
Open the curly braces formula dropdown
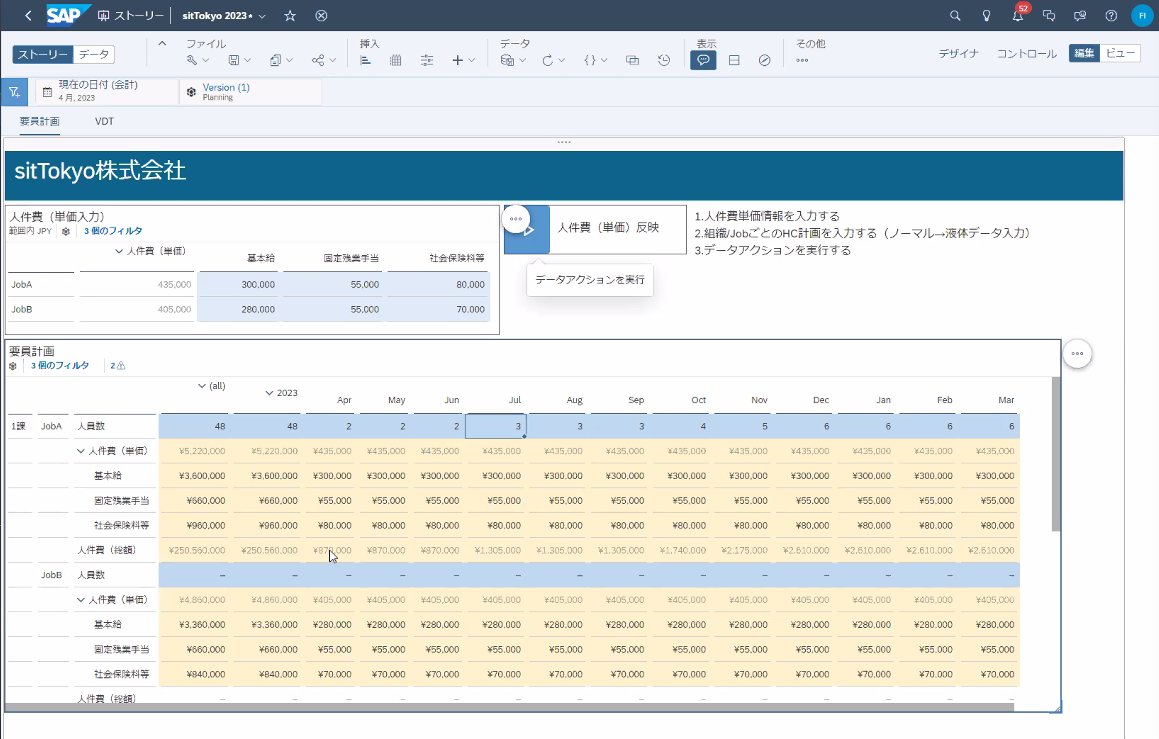[x=595, y=61]
